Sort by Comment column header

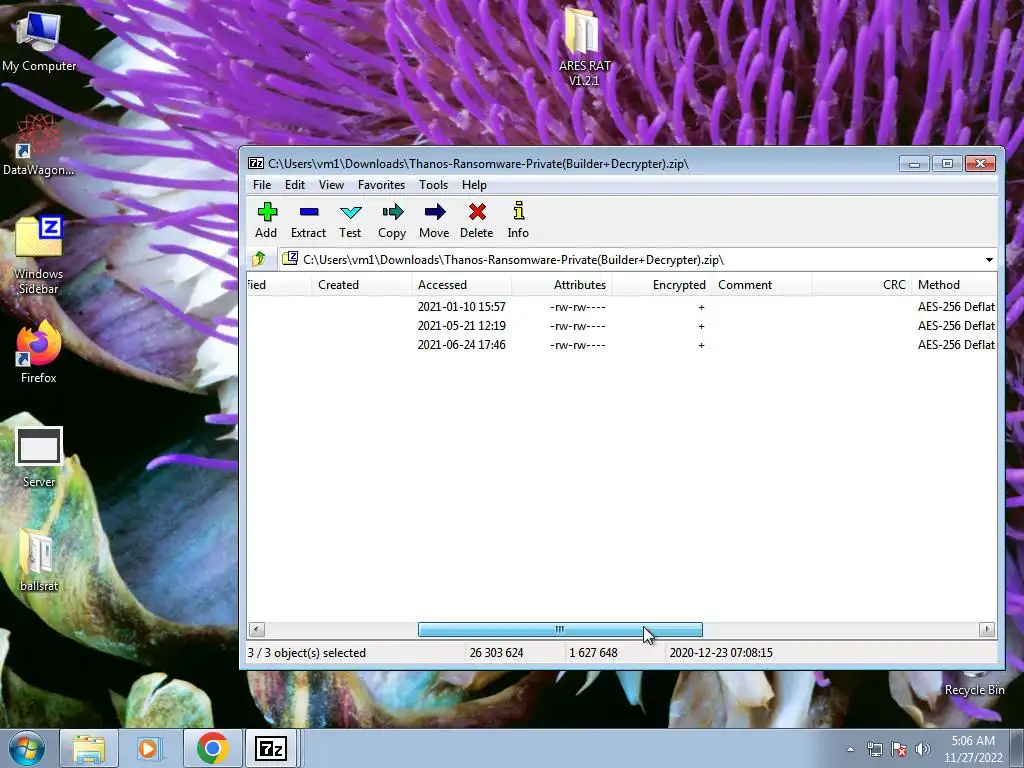coord(761,285)
